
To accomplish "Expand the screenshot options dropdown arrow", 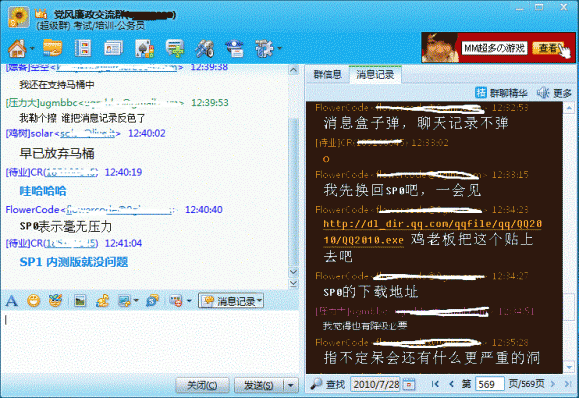I will tap(136, 301).
